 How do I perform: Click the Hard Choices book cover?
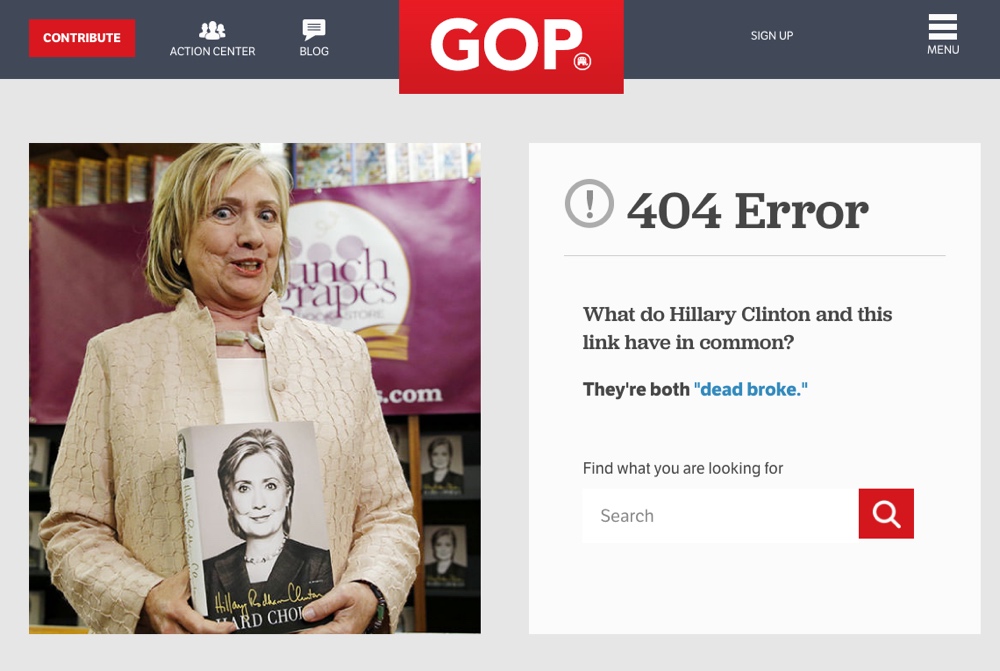tap(258, 526)
